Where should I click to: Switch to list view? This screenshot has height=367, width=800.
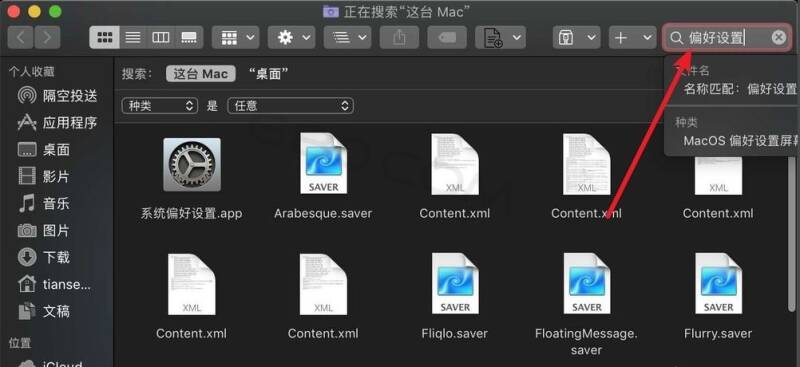[133, 37]
